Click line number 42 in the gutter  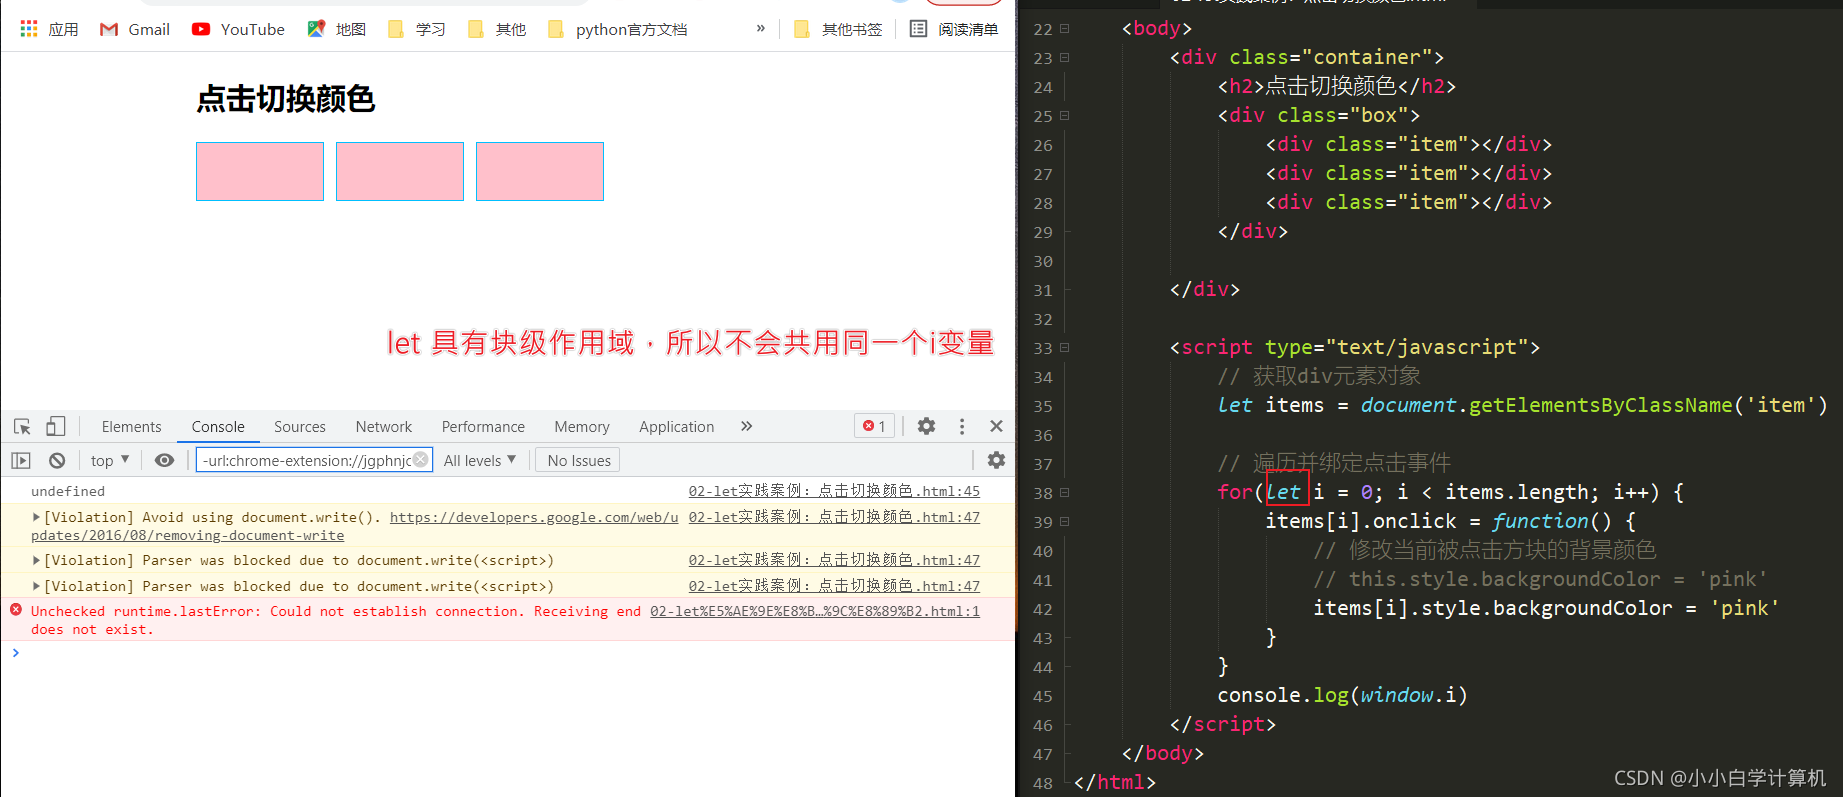coord(1043,609)
